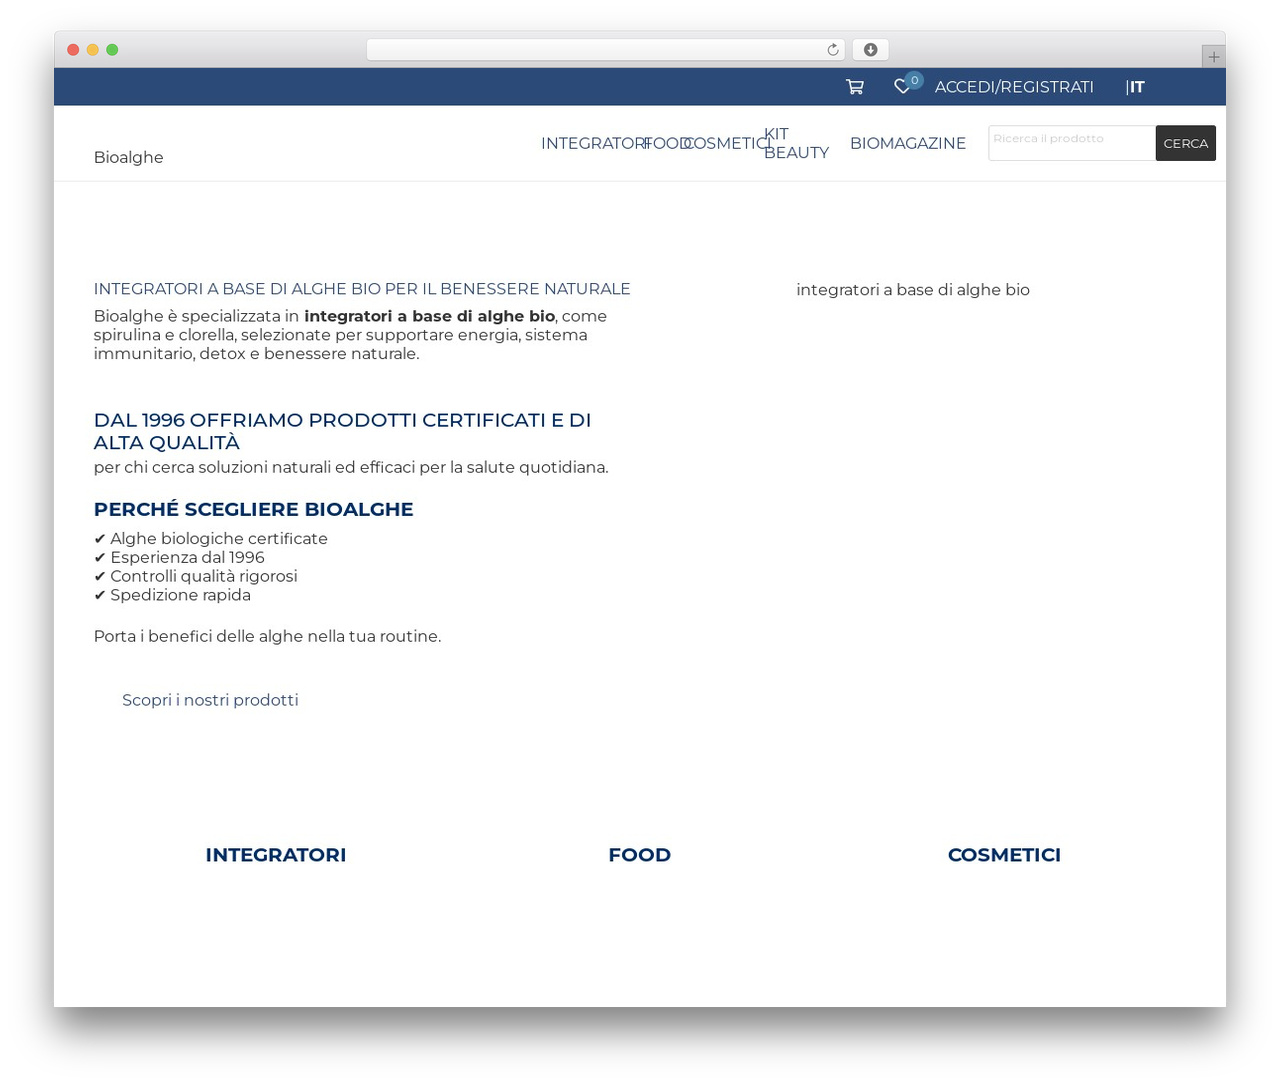Click 'Esperienza dal 1996' list item
This screenshot has width=1280, height=1084.
point(179,558)
